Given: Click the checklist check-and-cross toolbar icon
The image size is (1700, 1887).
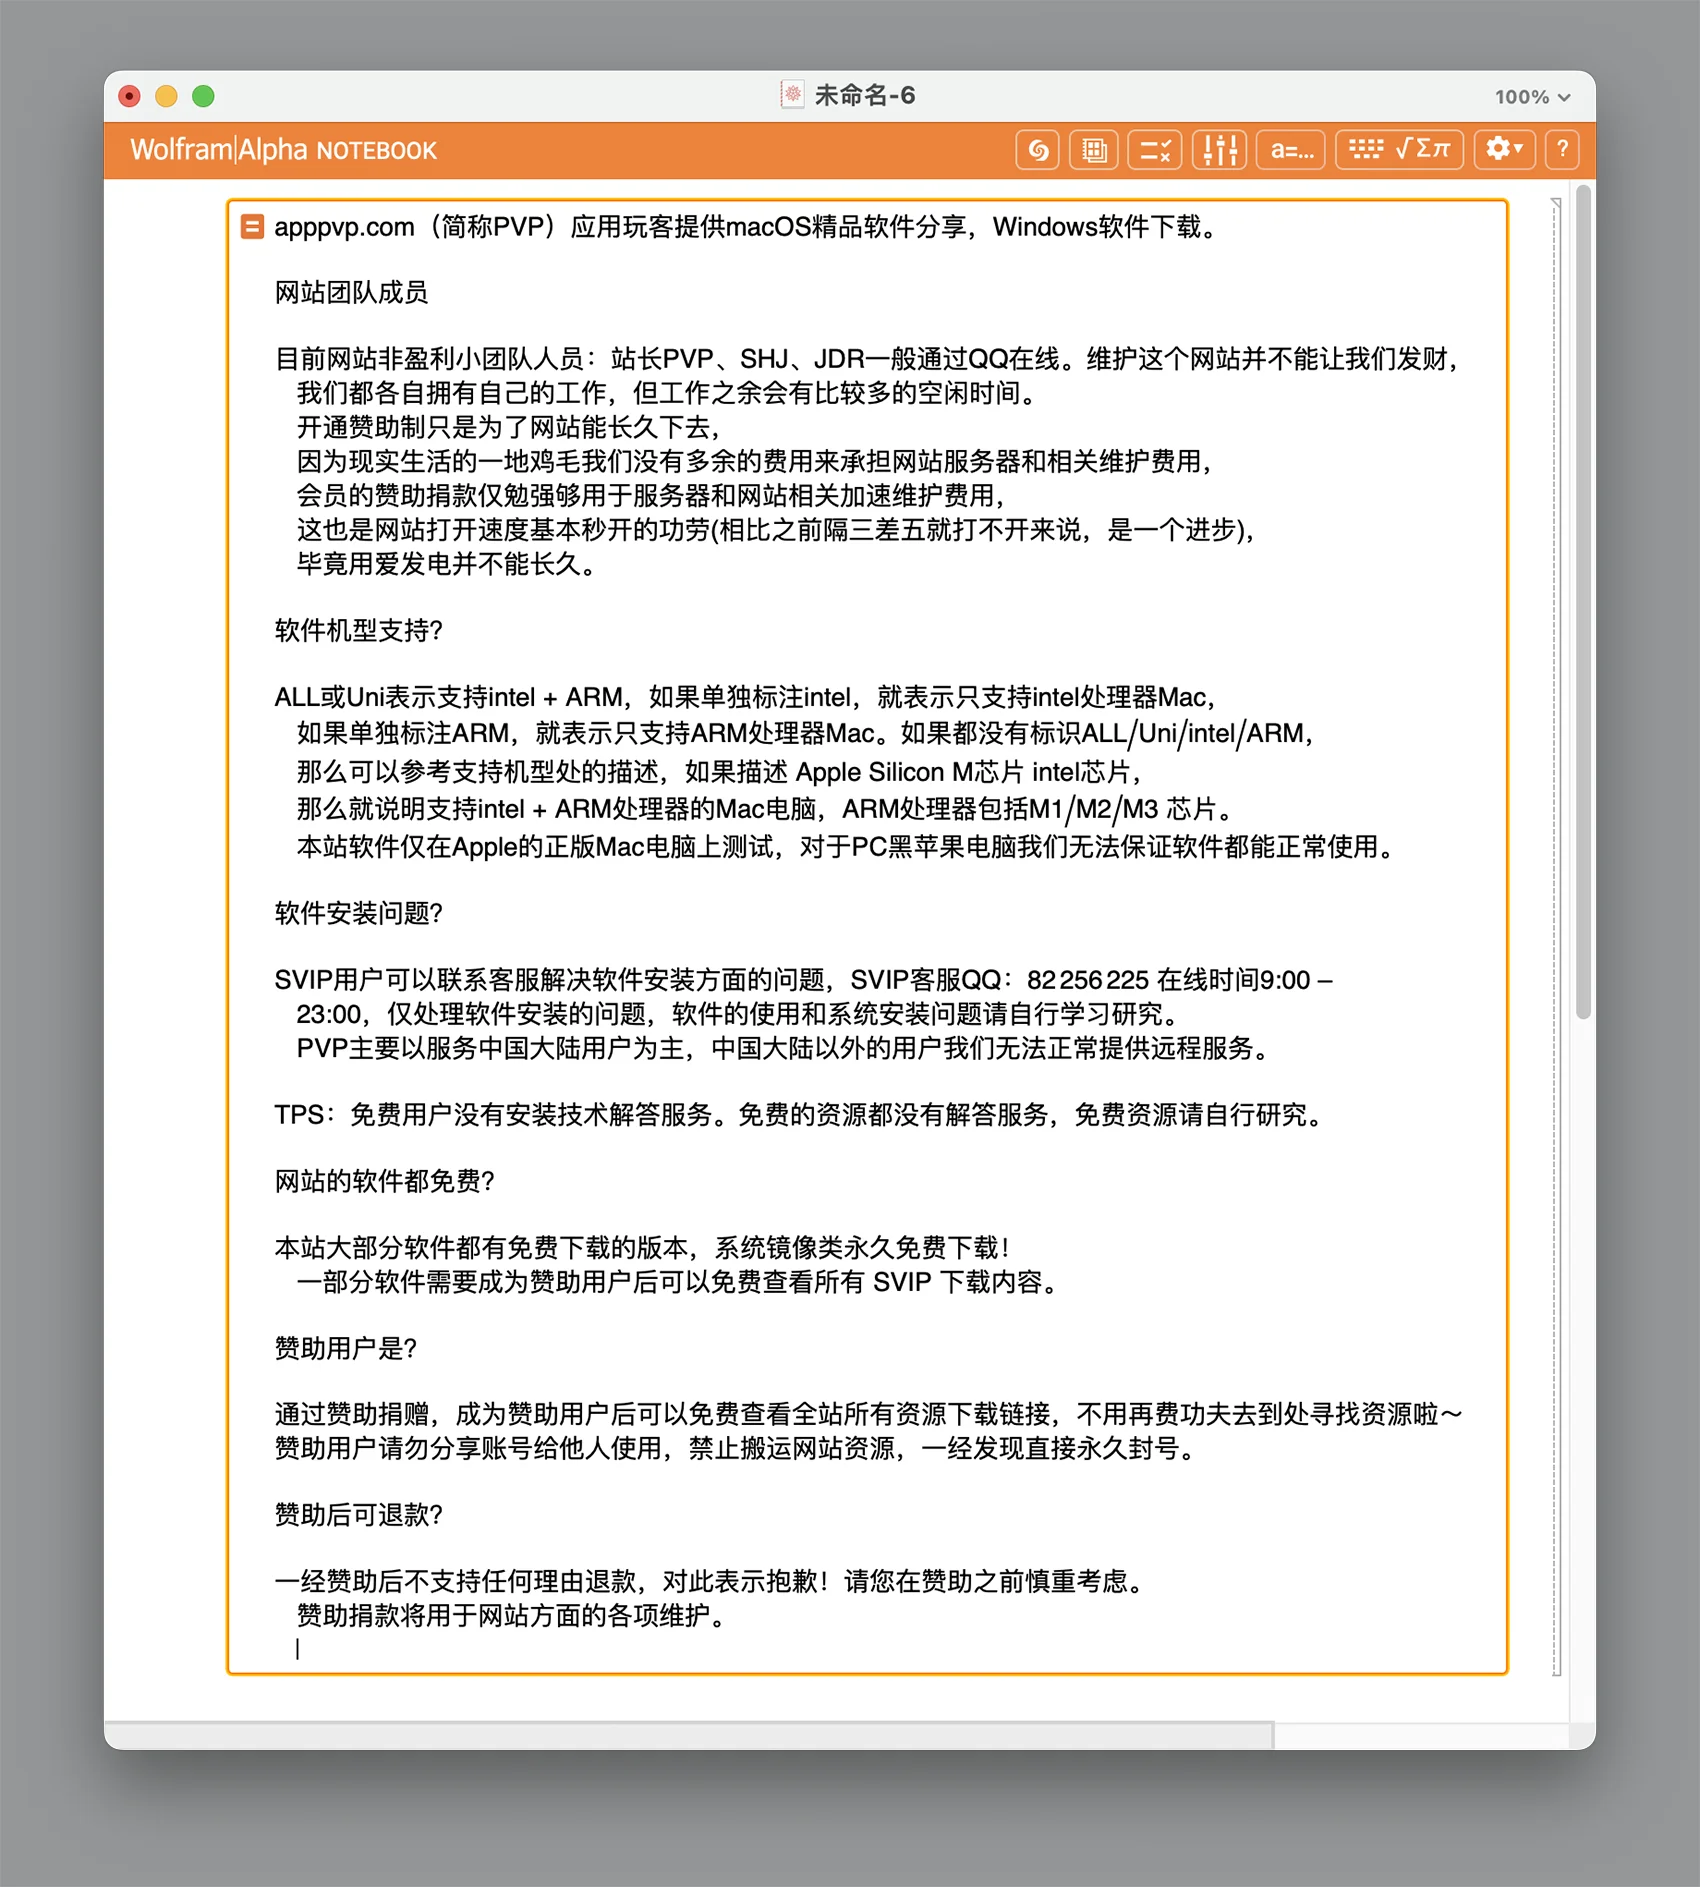Looking at the screenshot, I should 1155,150.
